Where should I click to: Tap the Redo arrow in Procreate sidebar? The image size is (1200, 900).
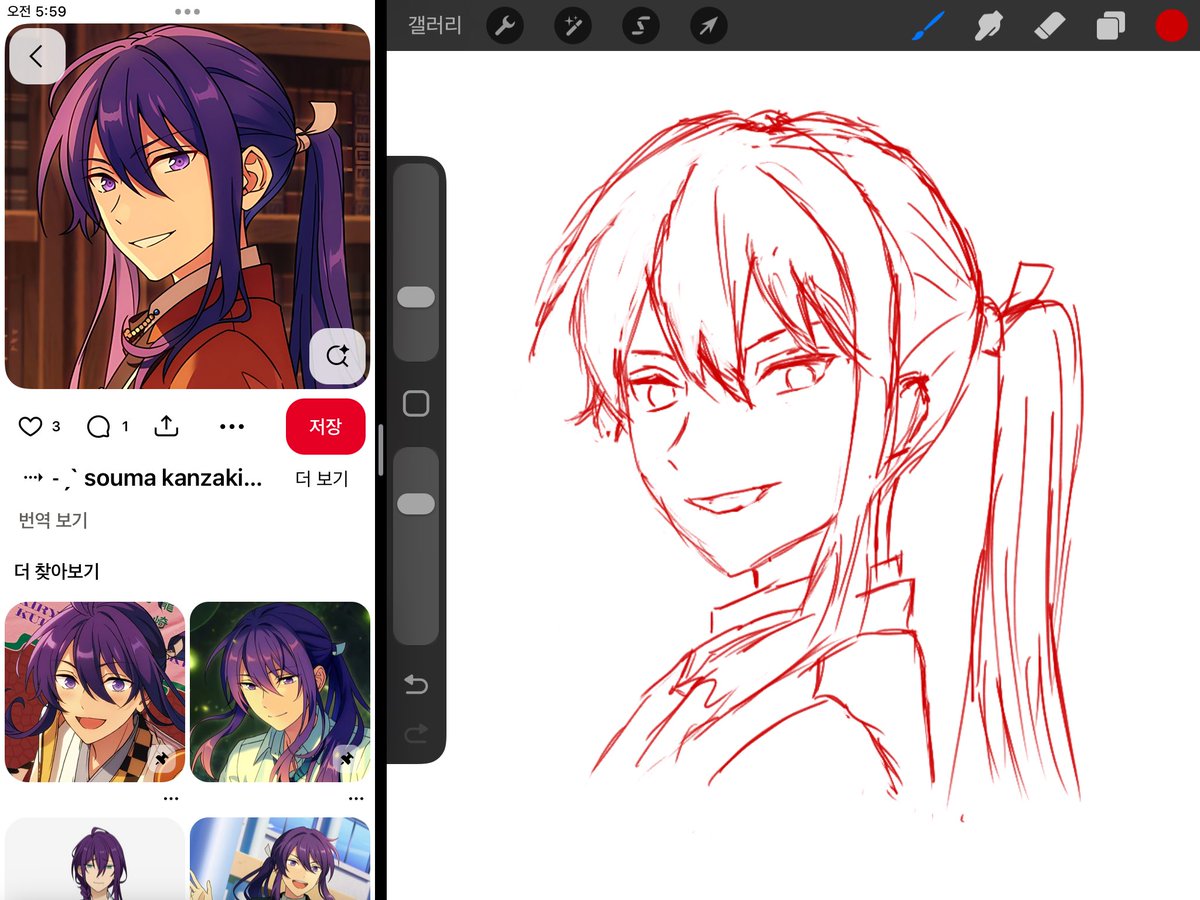click(415, 735)
